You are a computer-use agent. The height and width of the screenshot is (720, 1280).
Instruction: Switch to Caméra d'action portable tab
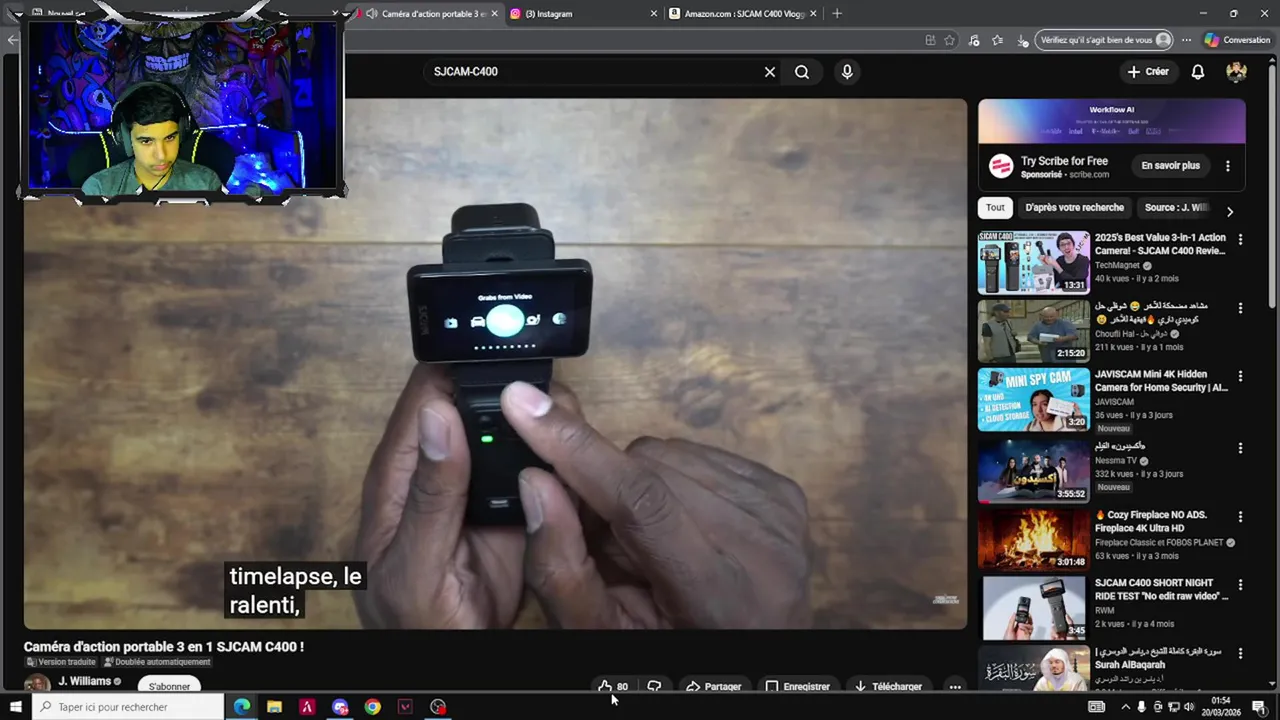425,14
